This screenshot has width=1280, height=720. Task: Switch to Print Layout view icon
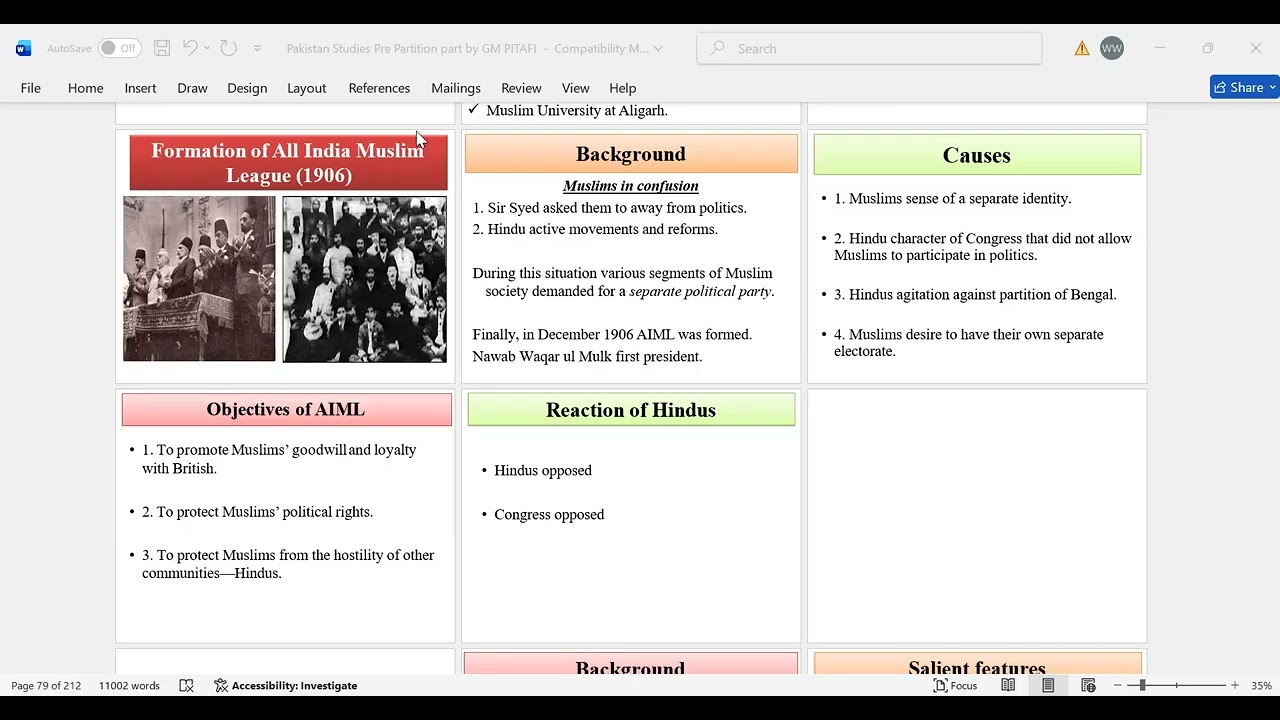(x=1048, y=685)
